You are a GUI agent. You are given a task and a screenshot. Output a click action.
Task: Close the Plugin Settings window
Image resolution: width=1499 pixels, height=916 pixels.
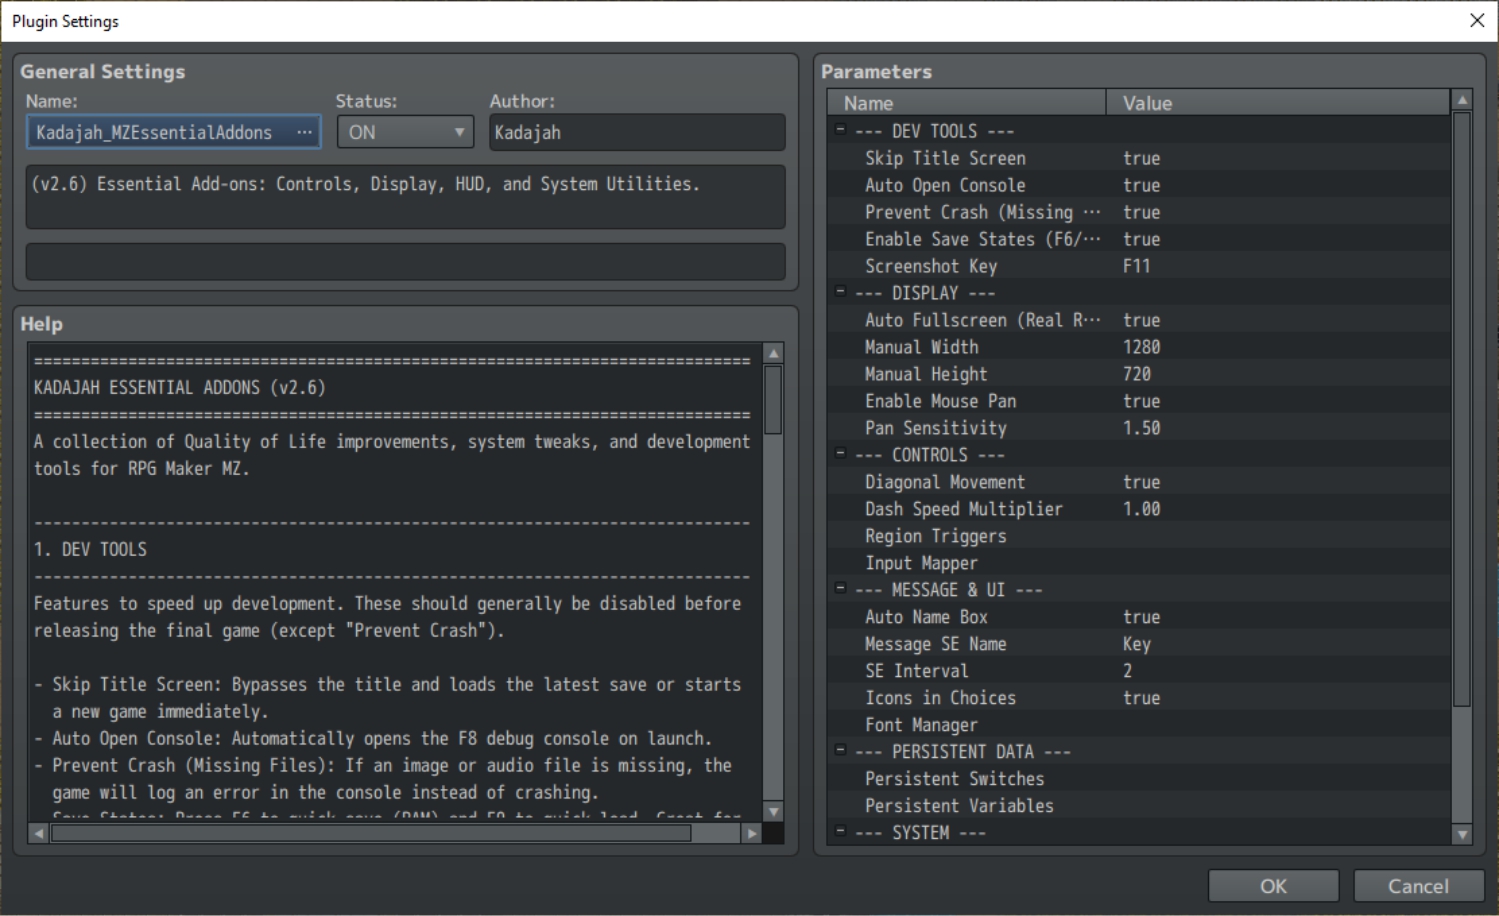click(x=1477, y=20)
